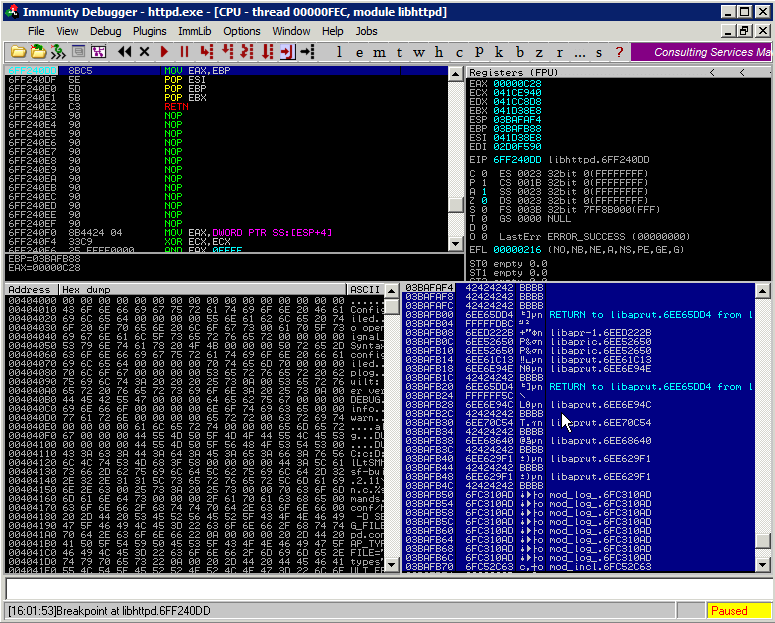Open Patches window via 'P' button
The height and width of the screenshot is (623, 775).
point(479,52)
